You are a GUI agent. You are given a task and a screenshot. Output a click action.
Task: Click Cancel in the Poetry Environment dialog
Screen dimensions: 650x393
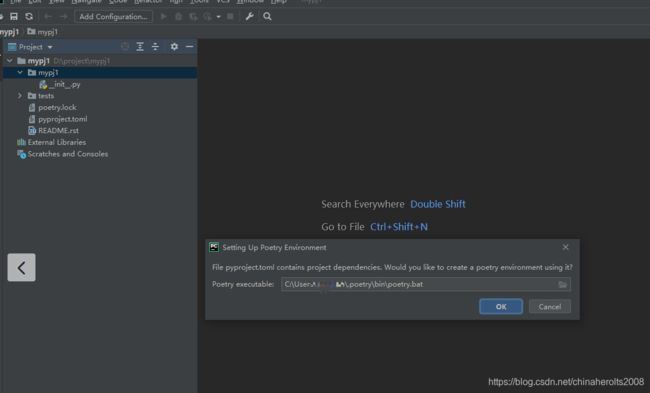(x=550, y=307)
